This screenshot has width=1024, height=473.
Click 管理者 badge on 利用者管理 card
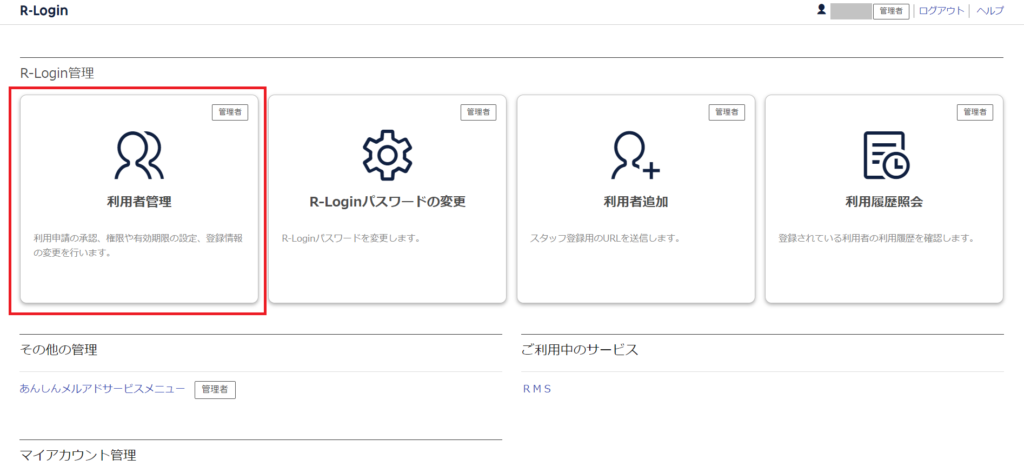231,112
